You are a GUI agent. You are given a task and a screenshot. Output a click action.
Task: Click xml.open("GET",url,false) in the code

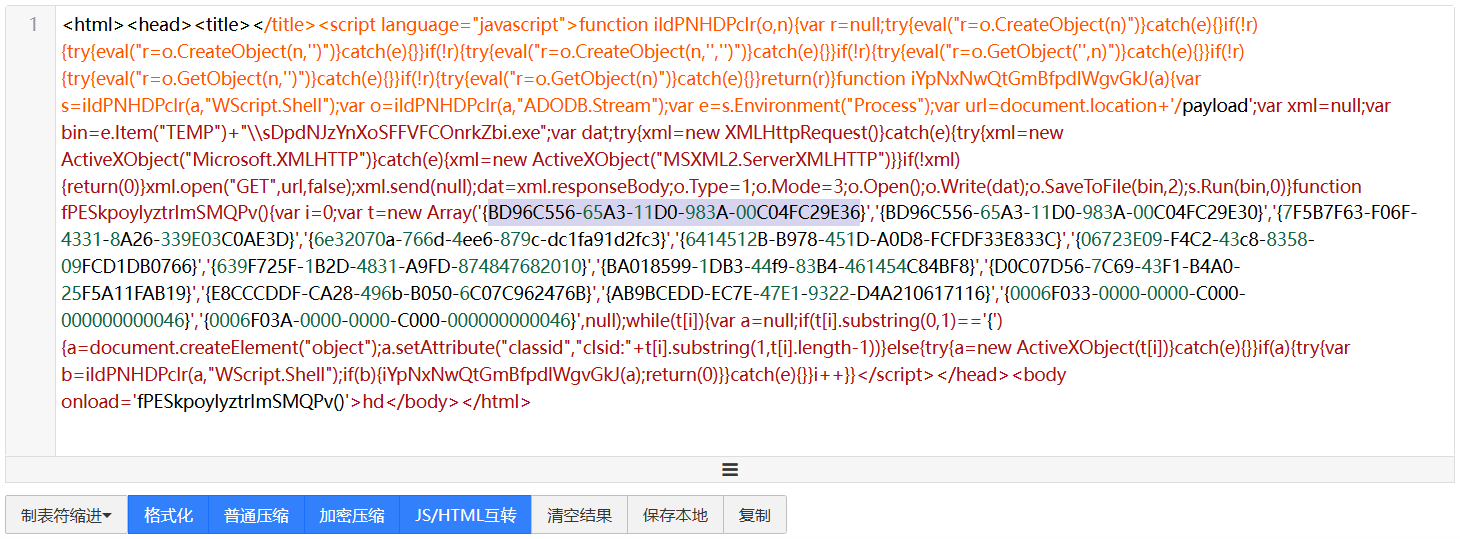(x=251, y=186)
